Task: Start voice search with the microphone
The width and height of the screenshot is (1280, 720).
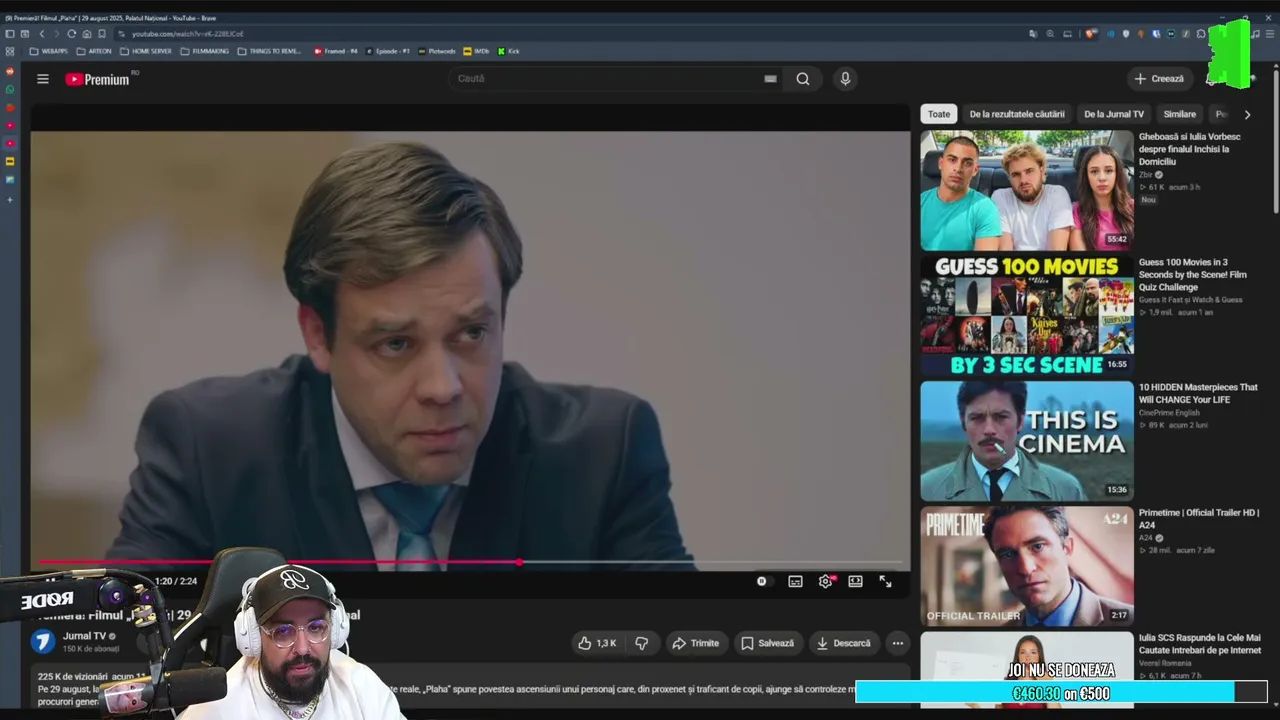Action: pos(845,79)
